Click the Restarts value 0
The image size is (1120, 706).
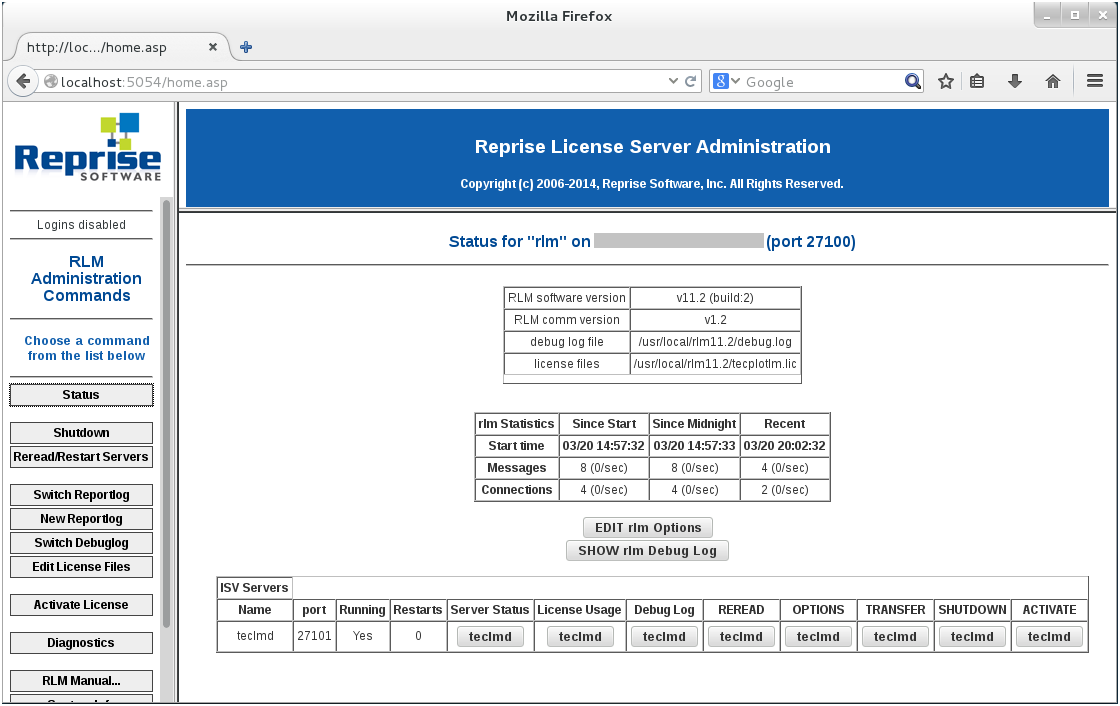pos(418,636)
